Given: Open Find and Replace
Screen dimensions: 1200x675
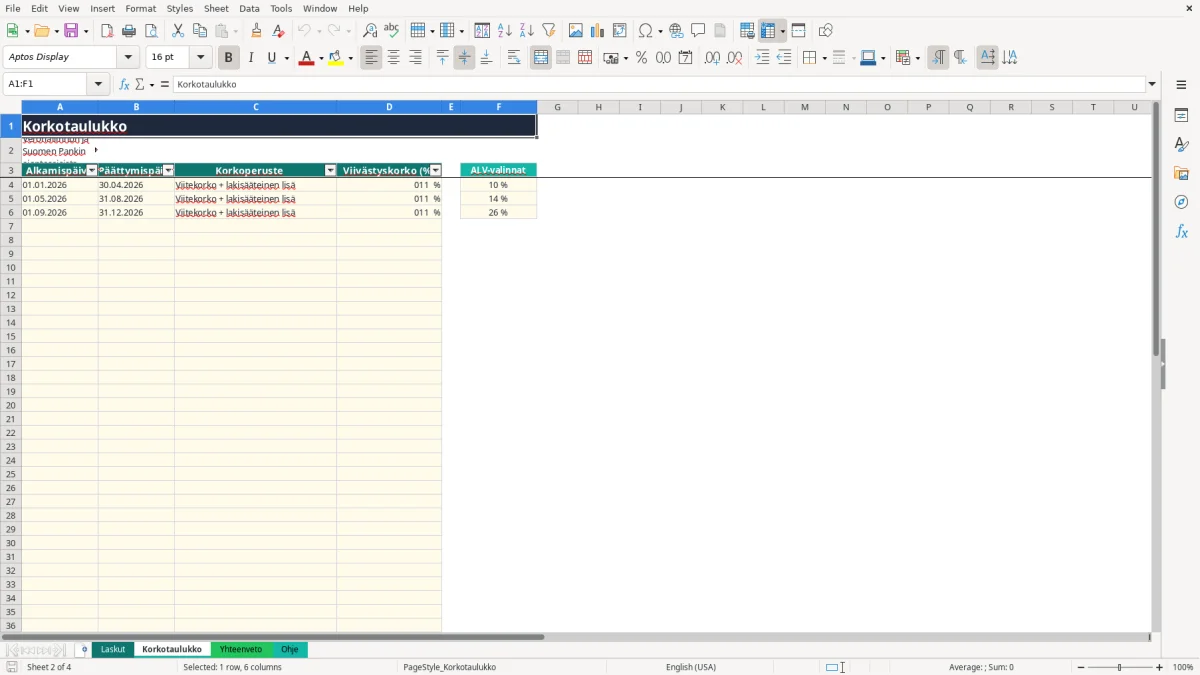Looking at the screenshot, I should point(370,31).
